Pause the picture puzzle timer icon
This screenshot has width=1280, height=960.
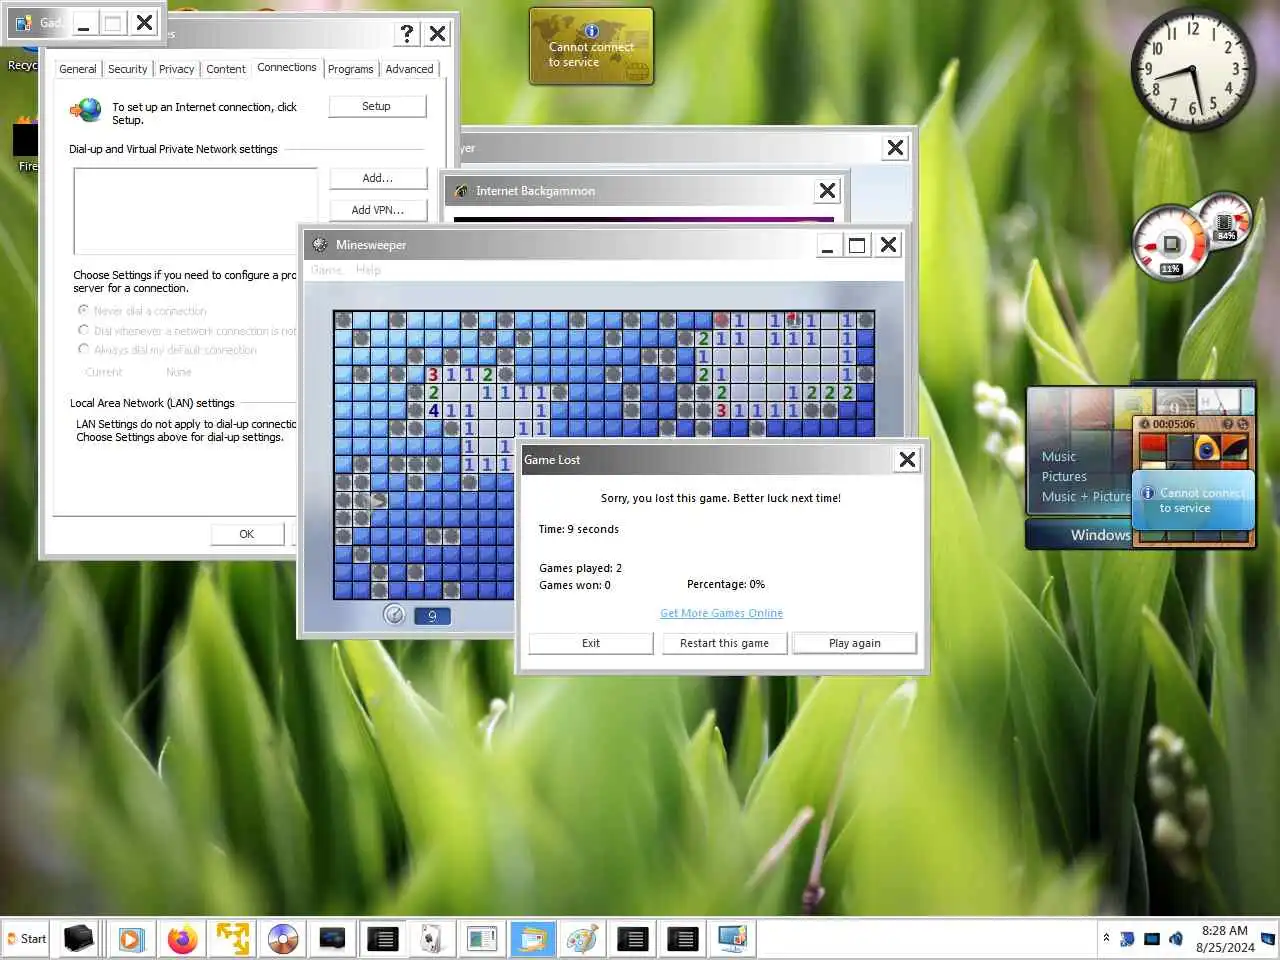coord(1145,424)
